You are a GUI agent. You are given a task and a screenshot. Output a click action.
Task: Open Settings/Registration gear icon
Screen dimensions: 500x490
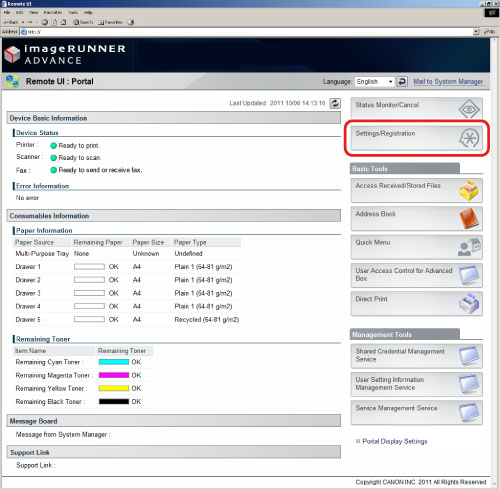[469, 138]
